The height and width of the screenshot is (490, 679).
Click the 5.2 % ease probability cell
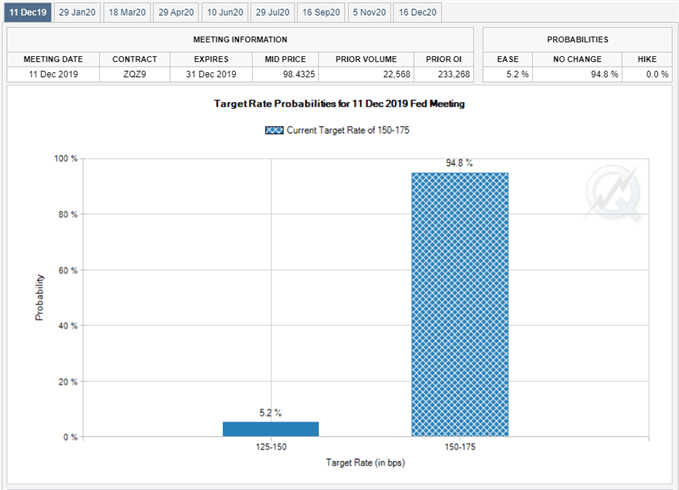508,74
